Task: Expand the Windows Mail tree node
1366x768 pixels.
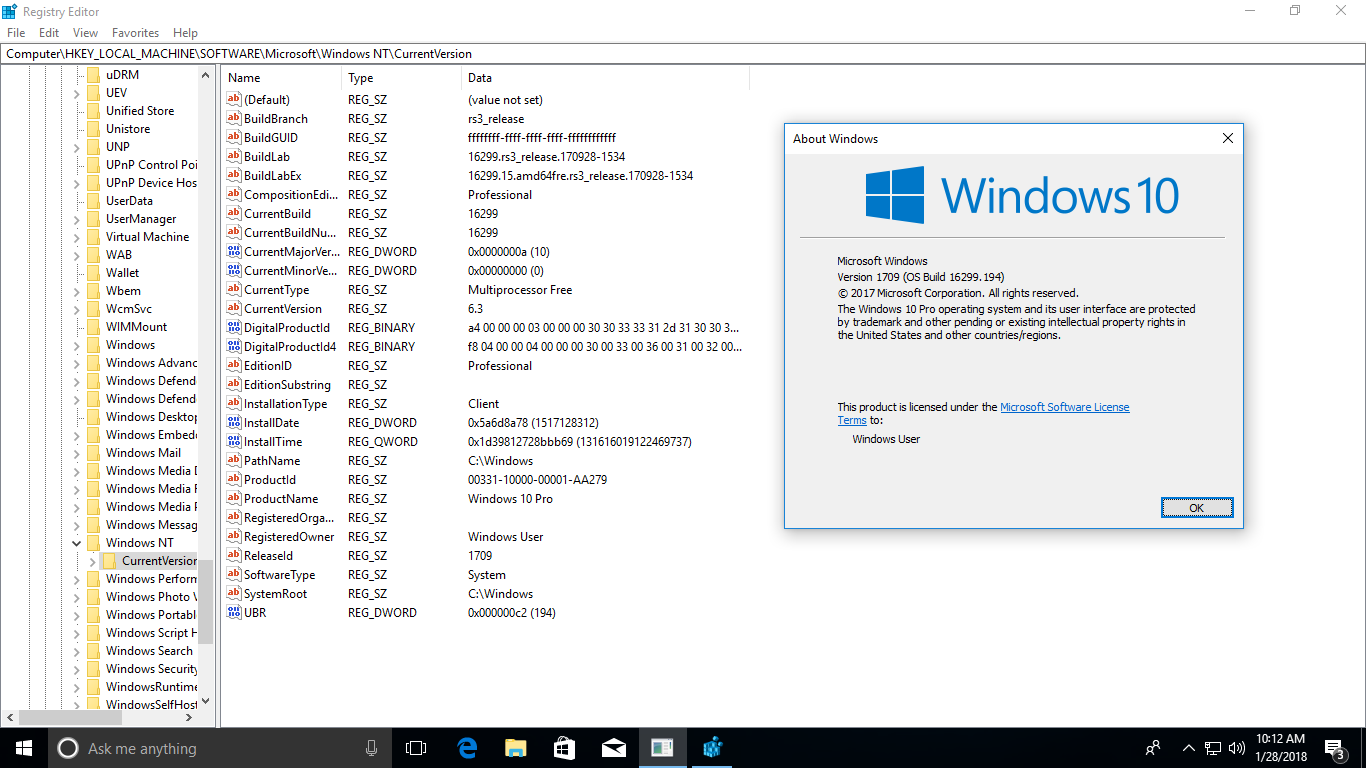Action: (x=77, y=453)
